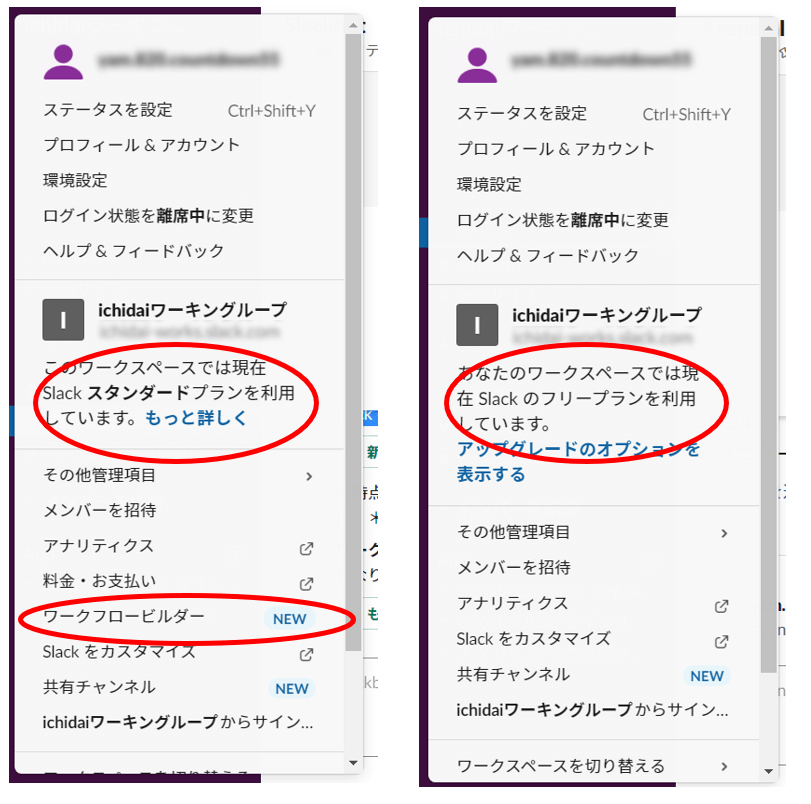Click the purple user avatar in left menu
Viewport: 811px width, 804px height.
point(63,62)
